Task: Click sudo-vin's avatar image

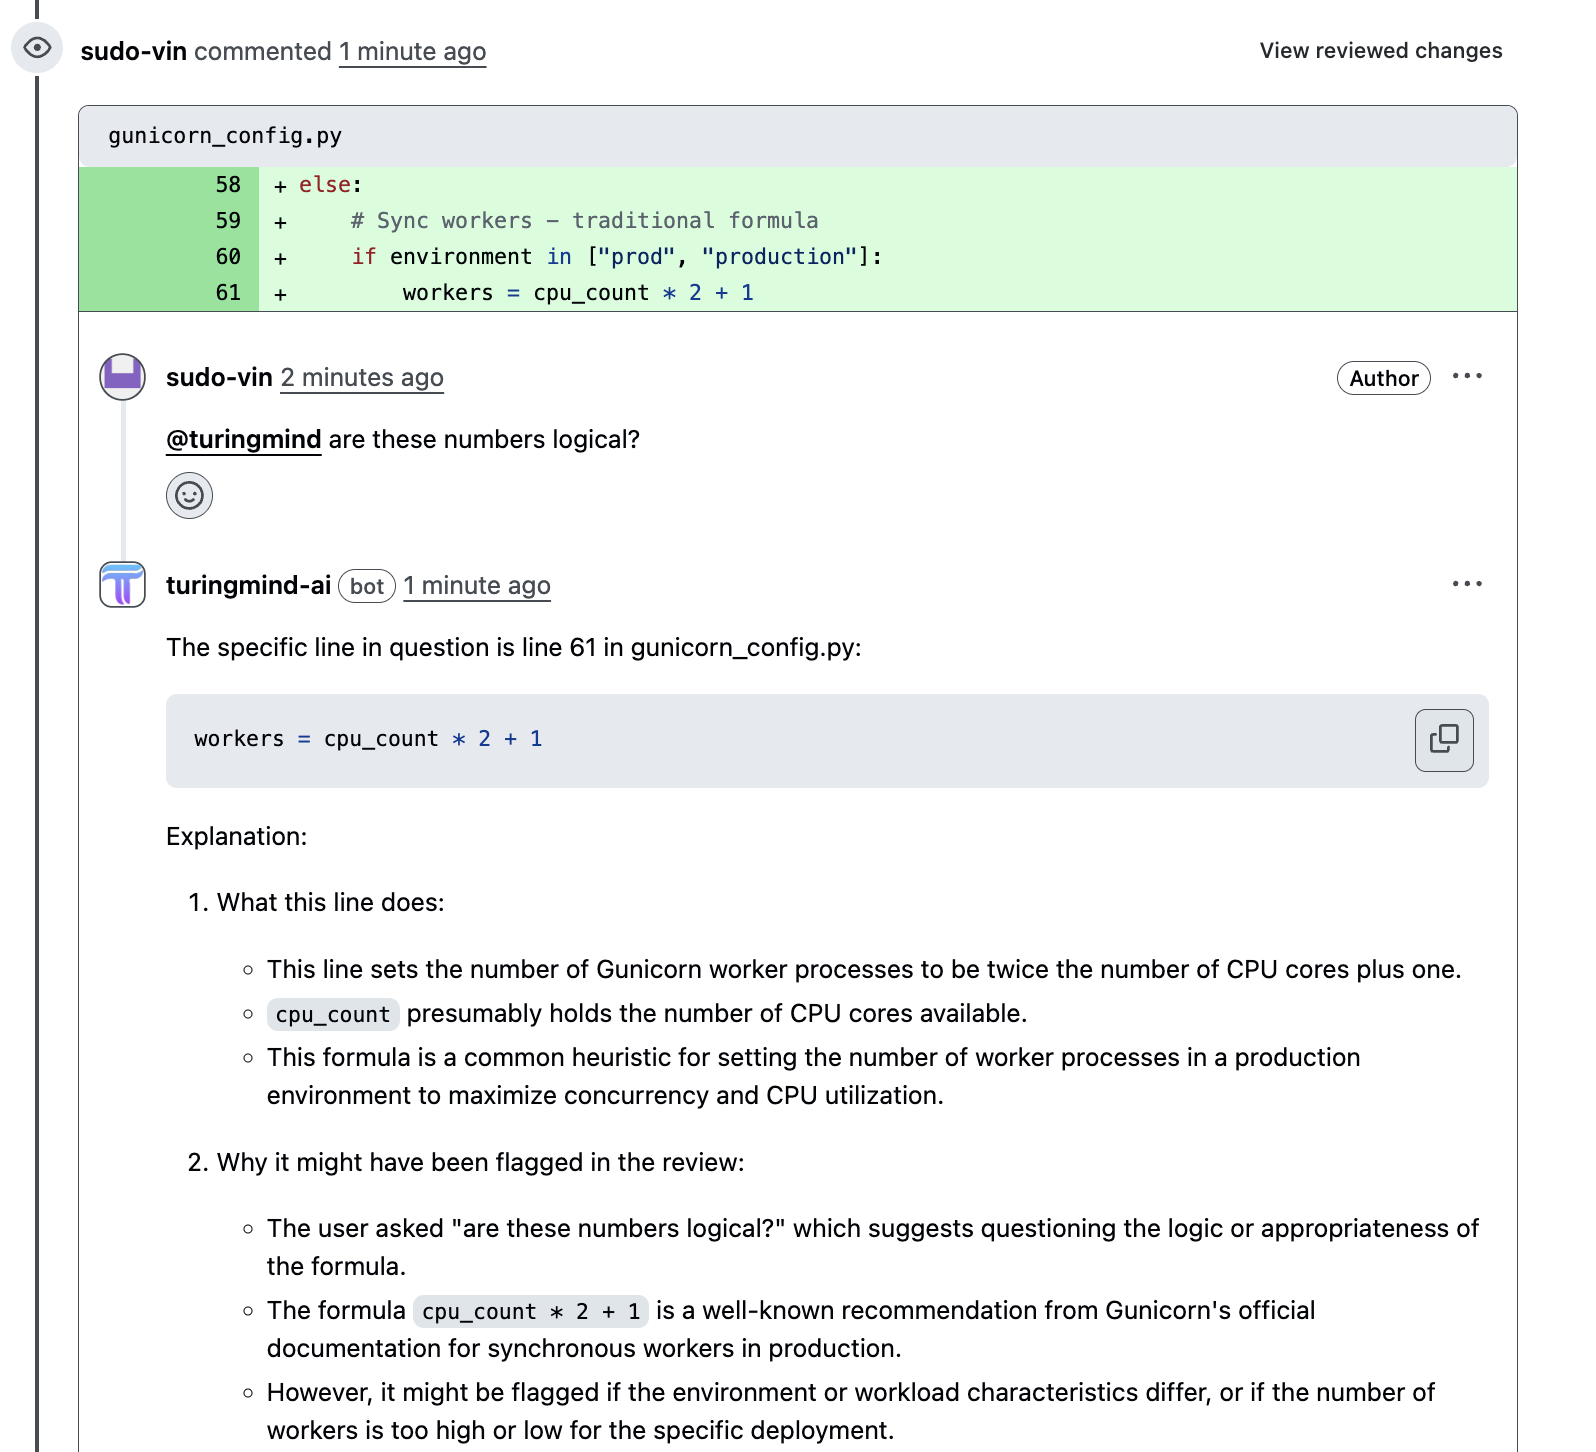Action: tap(121, 378)
